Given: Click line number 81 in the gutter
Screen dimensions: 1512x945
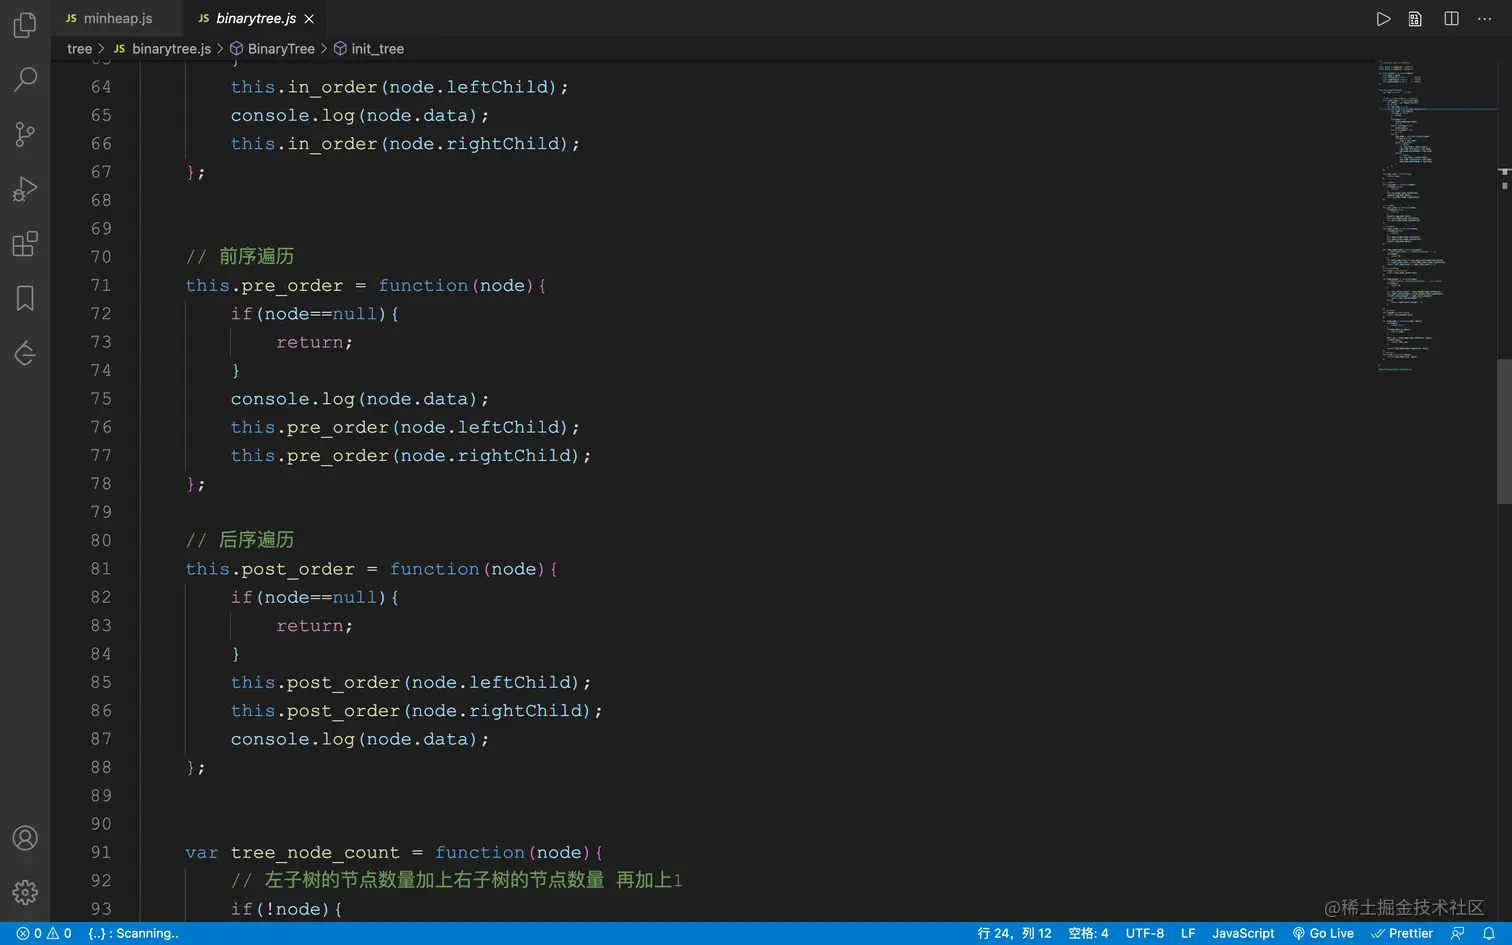Looking at the screenshot, I should point(101,569).
